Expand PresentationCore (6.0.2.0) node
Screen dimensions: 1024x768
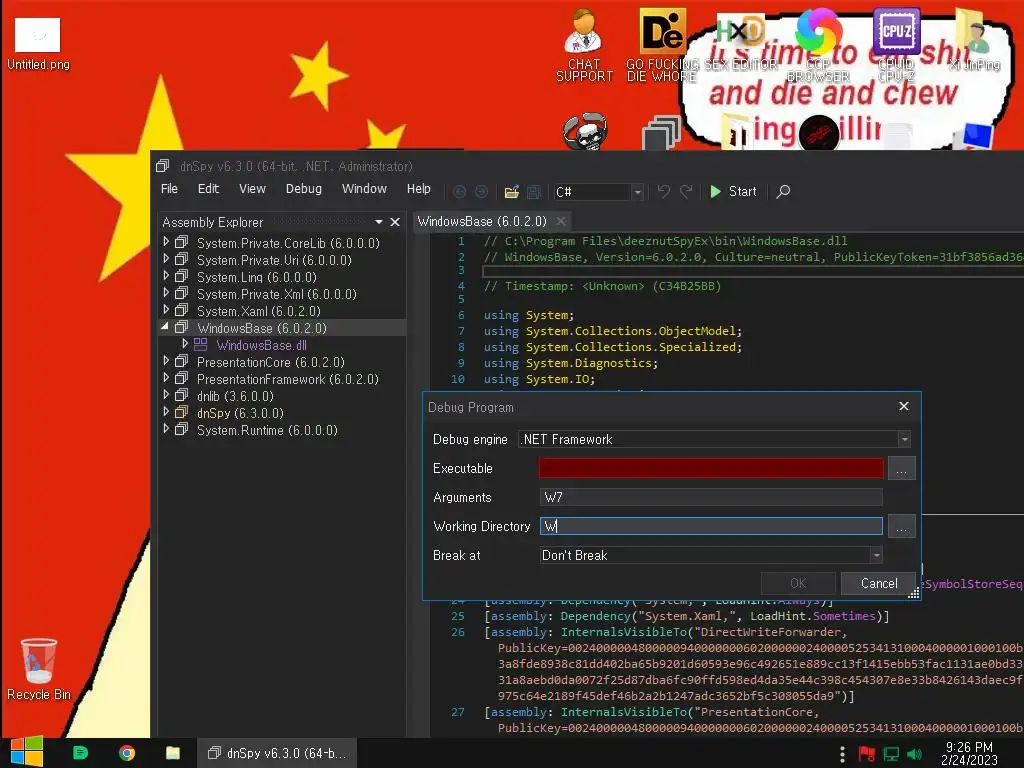click(x=166, y=361)
